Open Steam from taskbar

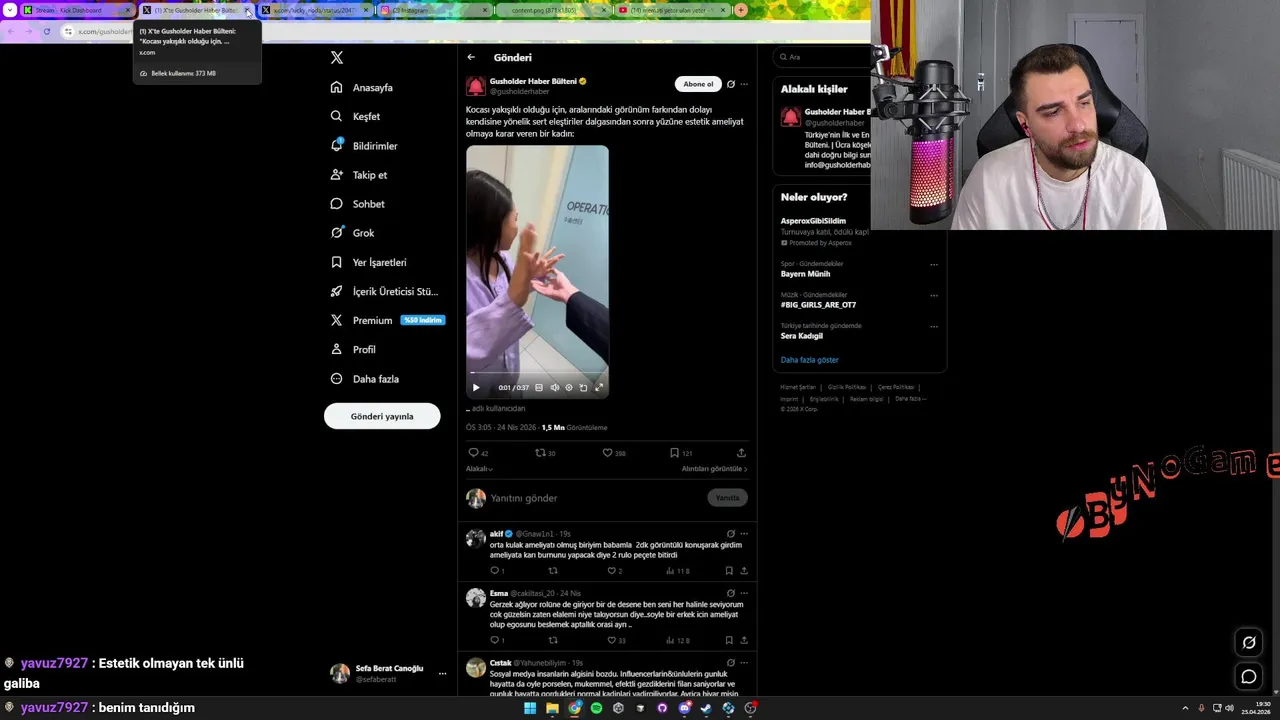tap(706, 708)
